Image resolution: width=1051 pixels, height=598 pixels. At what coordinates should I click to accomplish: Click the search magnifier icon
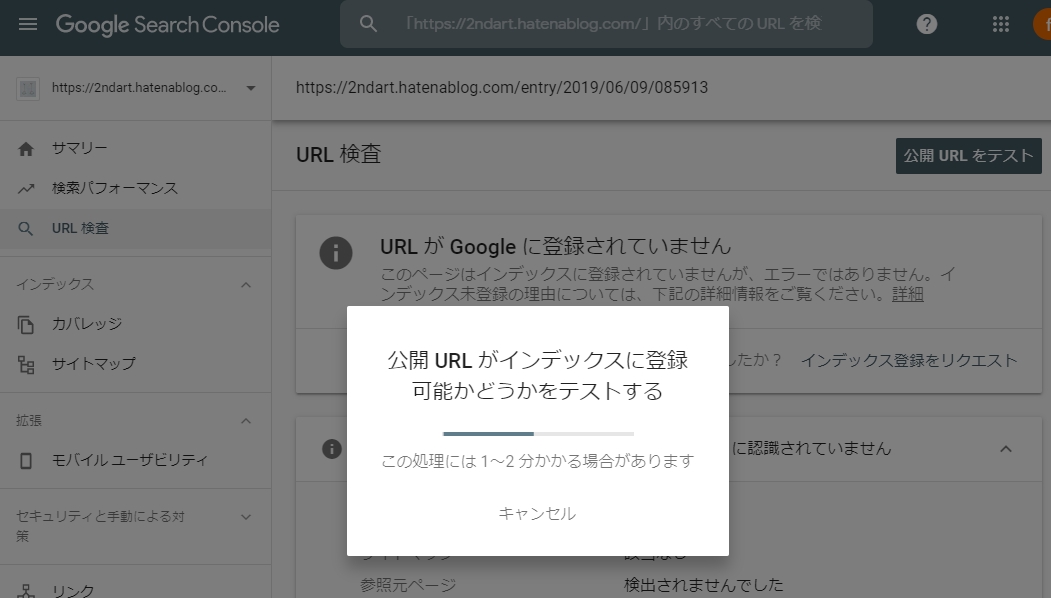click(369, 24)
